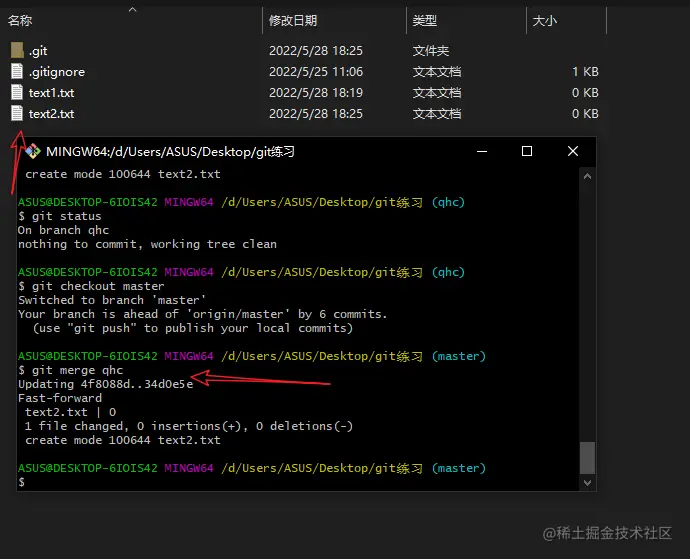Open the .git folder icon

(x=17, y=51)
